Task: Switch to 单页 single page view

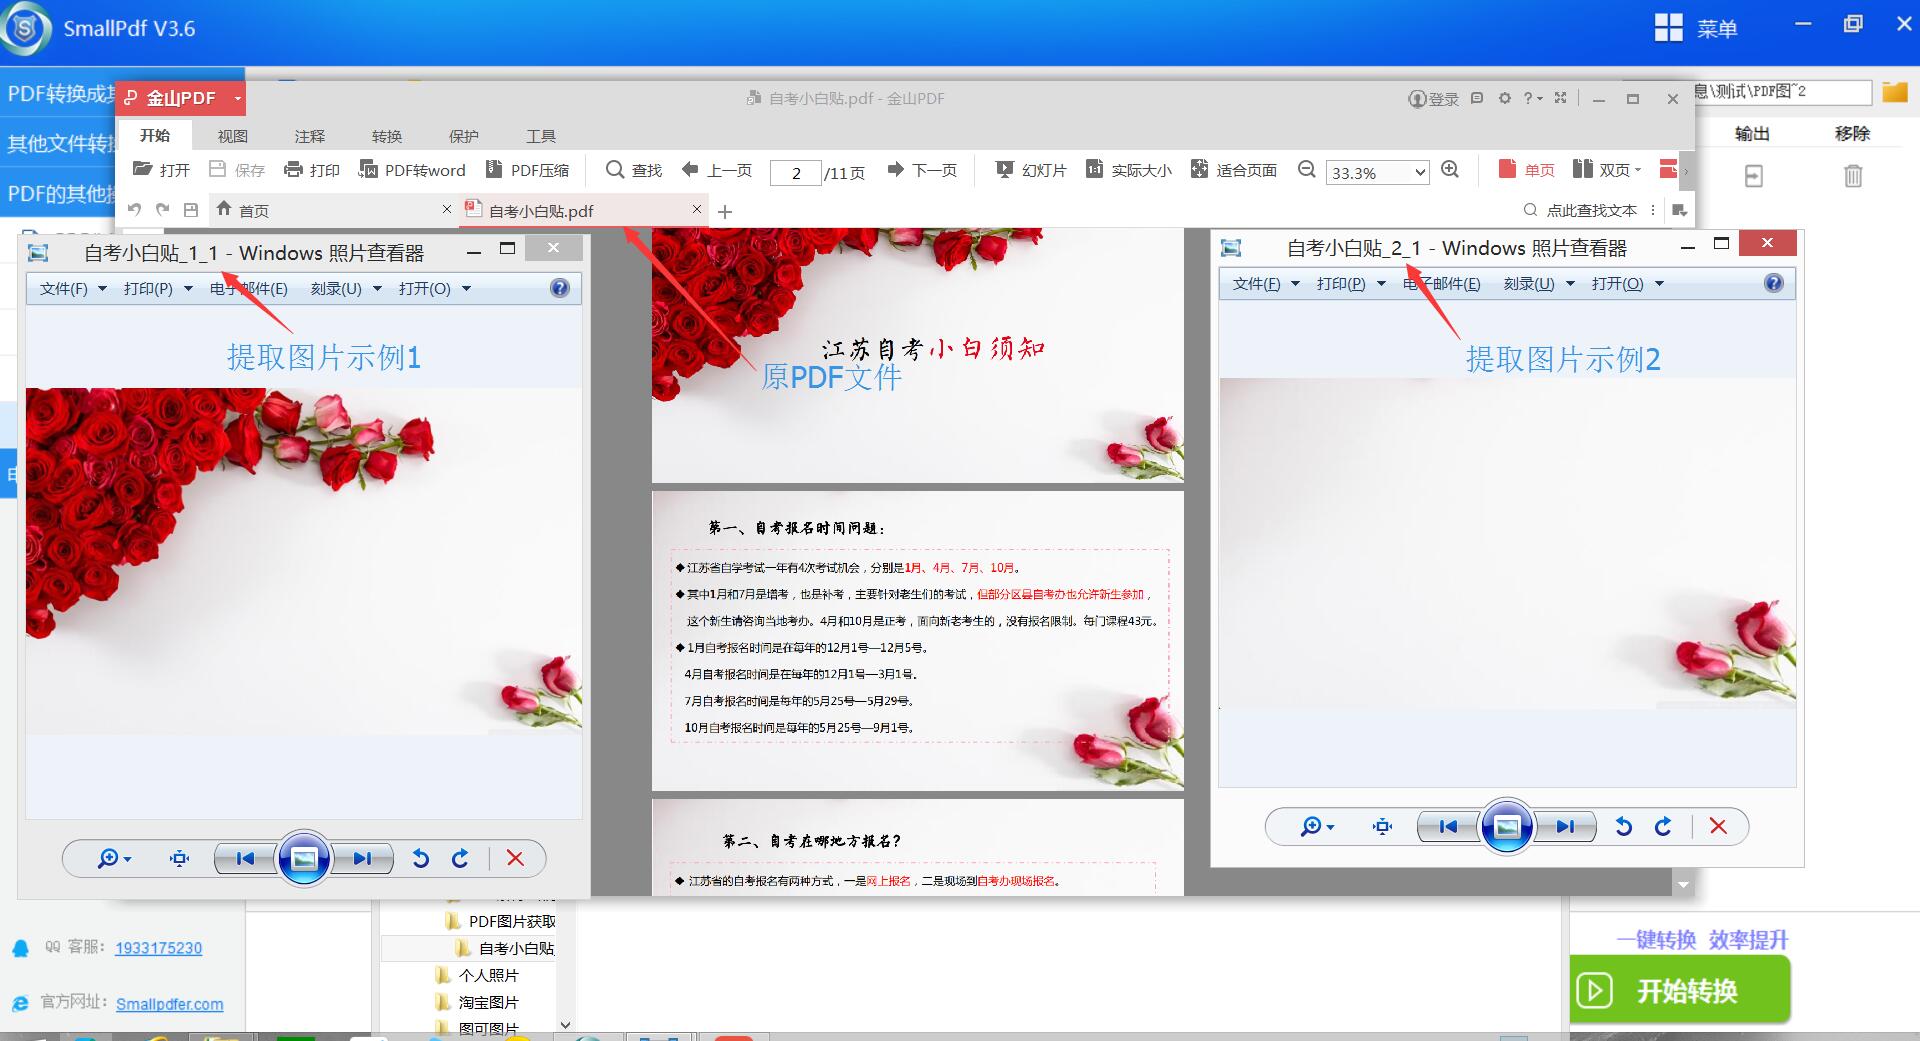Action: pyautogui.click(x=1526, y=170)
